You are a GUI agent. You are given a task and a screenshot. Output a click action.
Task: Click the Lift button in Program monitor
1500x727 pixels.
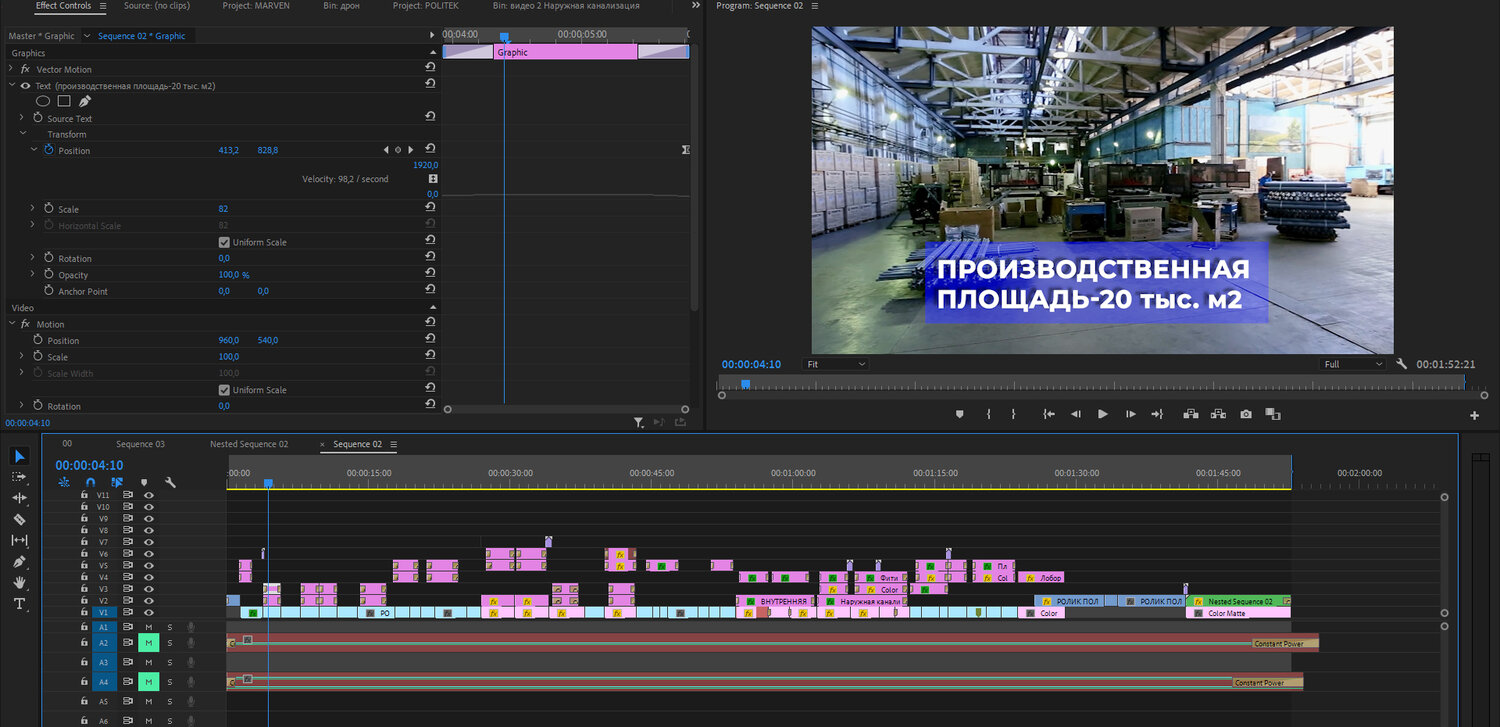[x=1191, y=414]
